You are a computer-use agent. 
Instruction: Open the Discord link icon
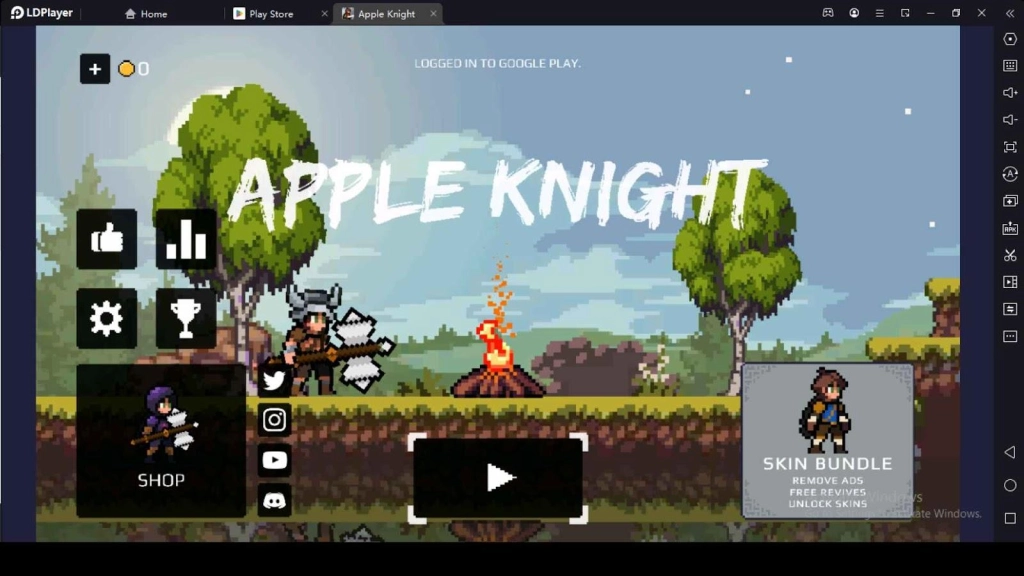tap(274, 500)
